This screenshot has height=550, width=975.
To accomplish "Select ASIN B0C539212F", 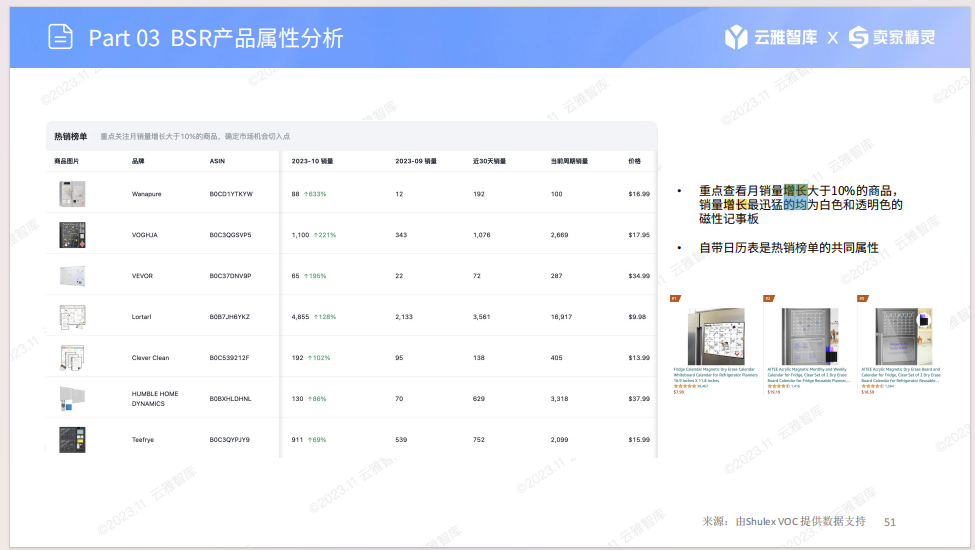I will (229, 358).
